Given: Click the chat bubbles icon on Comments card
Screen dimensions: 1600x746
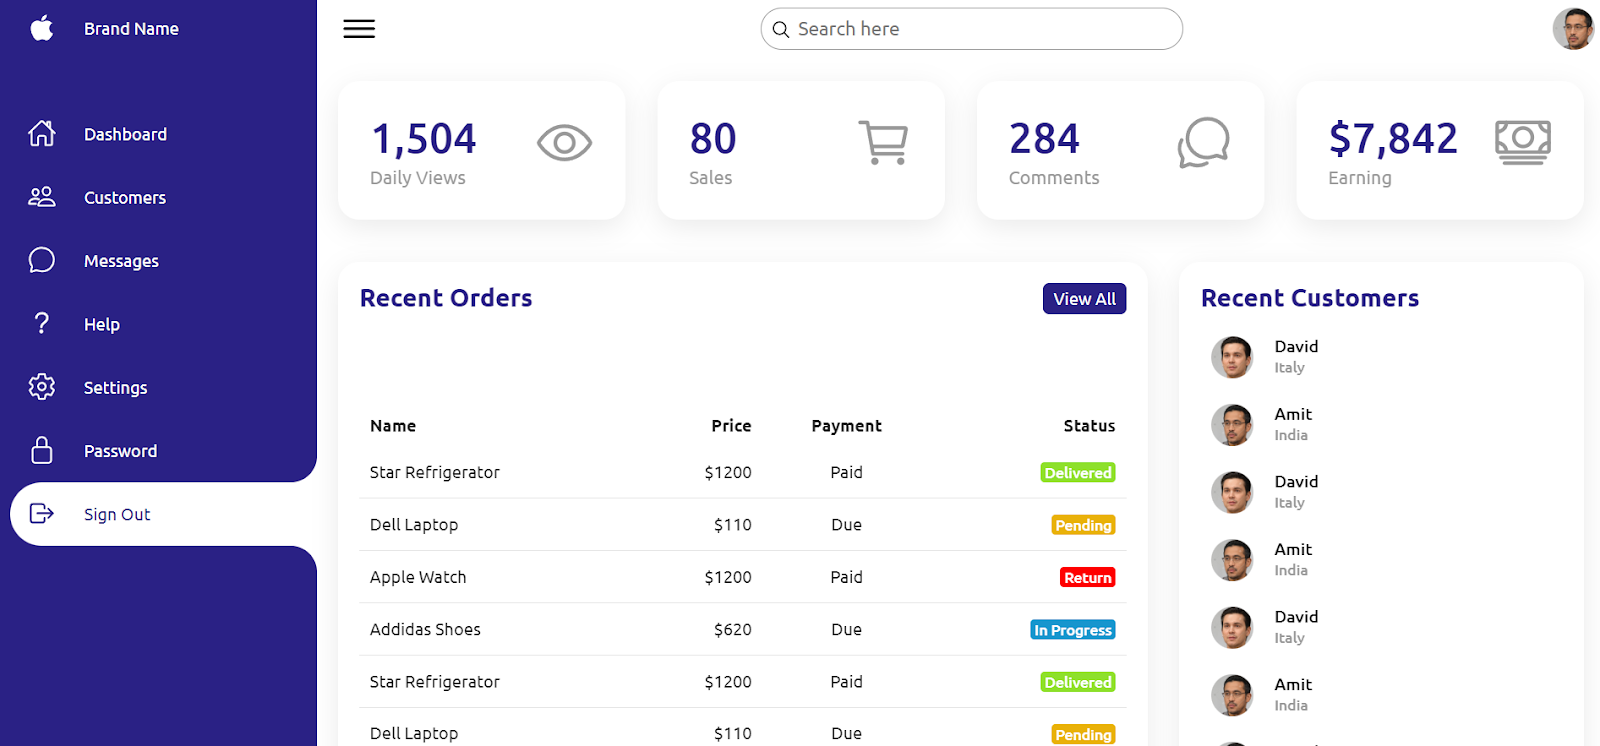Looking at the screenshot, I should (1203, 143).
